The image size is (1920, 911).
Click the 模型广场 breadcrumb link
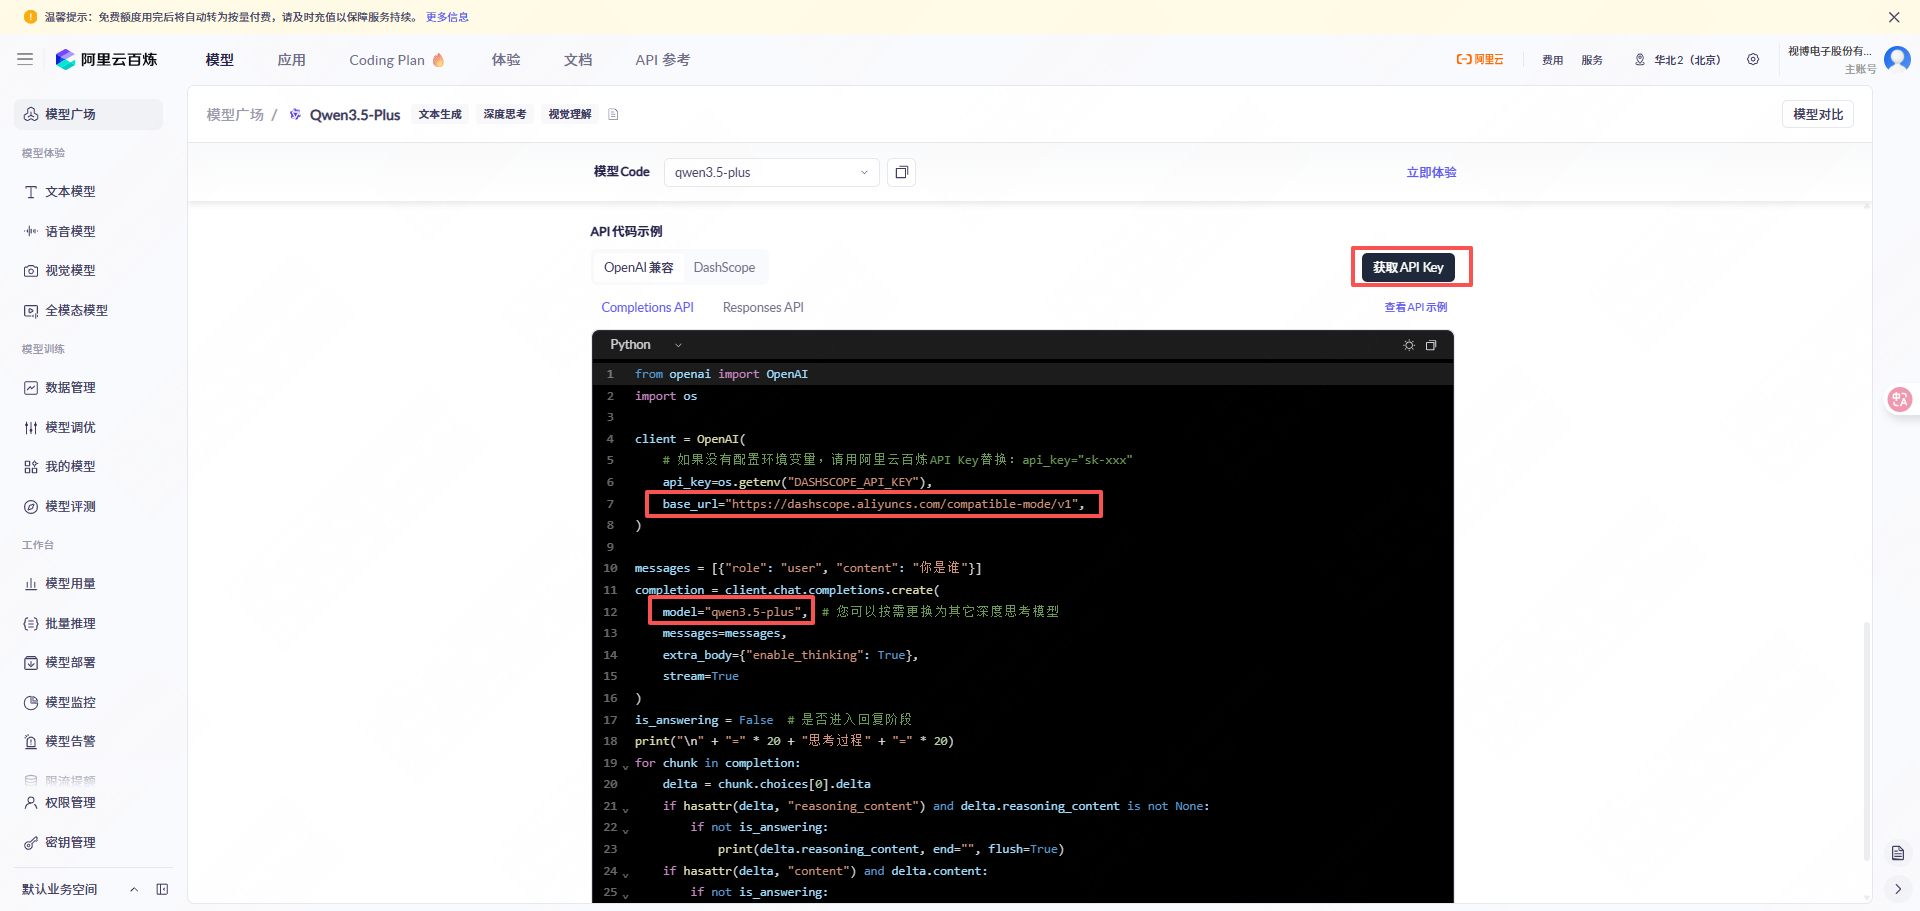pos(235,115)
